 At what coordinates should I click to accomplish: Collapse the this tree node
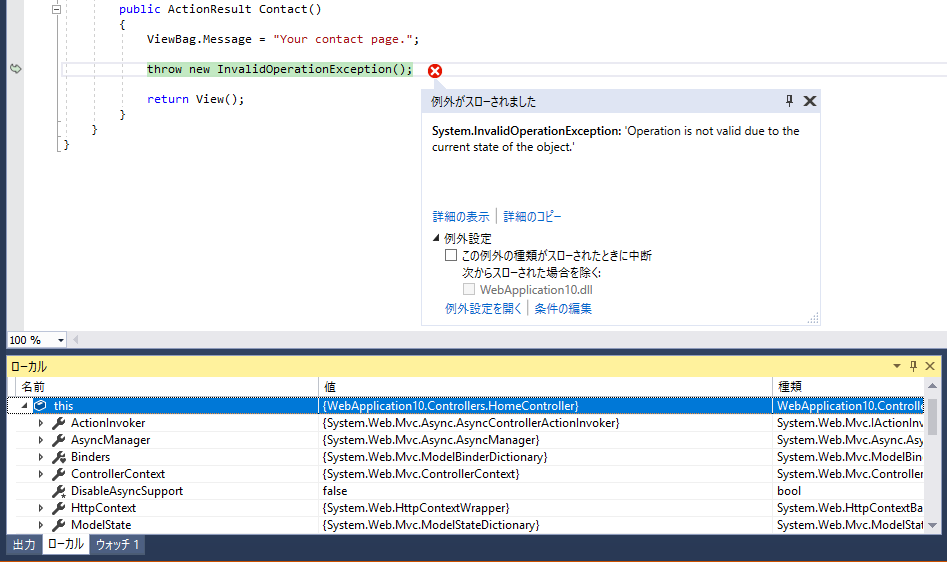click(x=25, y=406)
